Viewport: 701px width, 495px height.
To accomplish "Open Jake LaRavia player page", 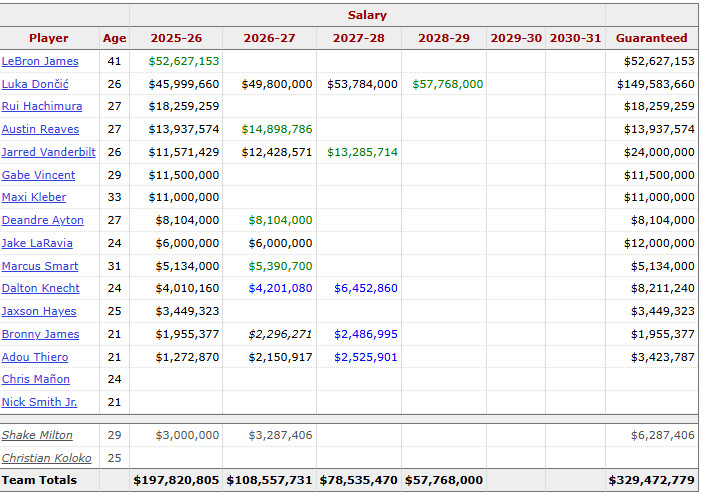I will 37,243.
